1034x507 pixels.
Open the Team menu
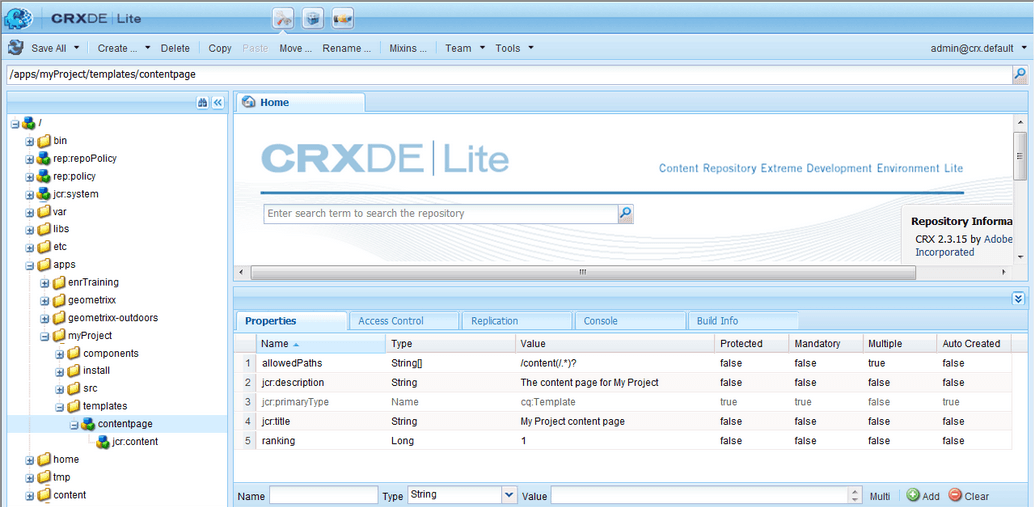click(465, 48)
